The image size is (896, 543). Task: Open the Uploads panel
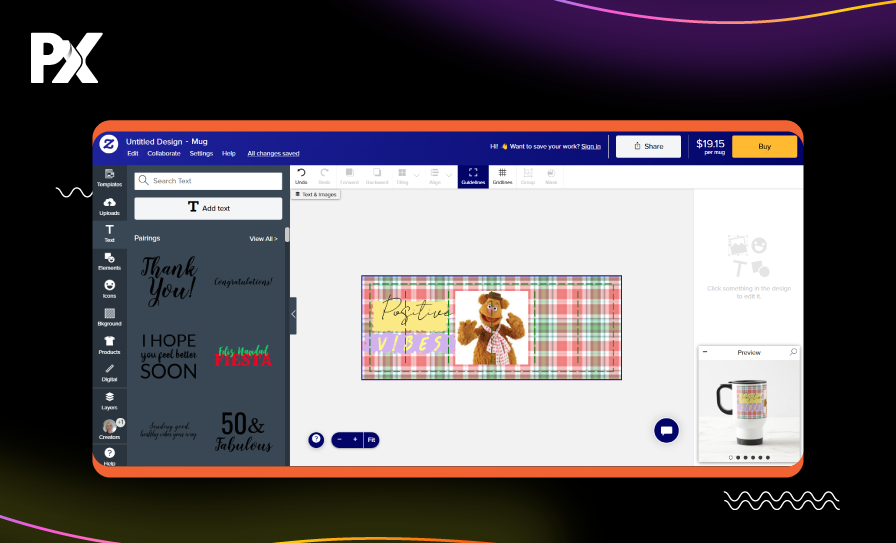point(109,205)
